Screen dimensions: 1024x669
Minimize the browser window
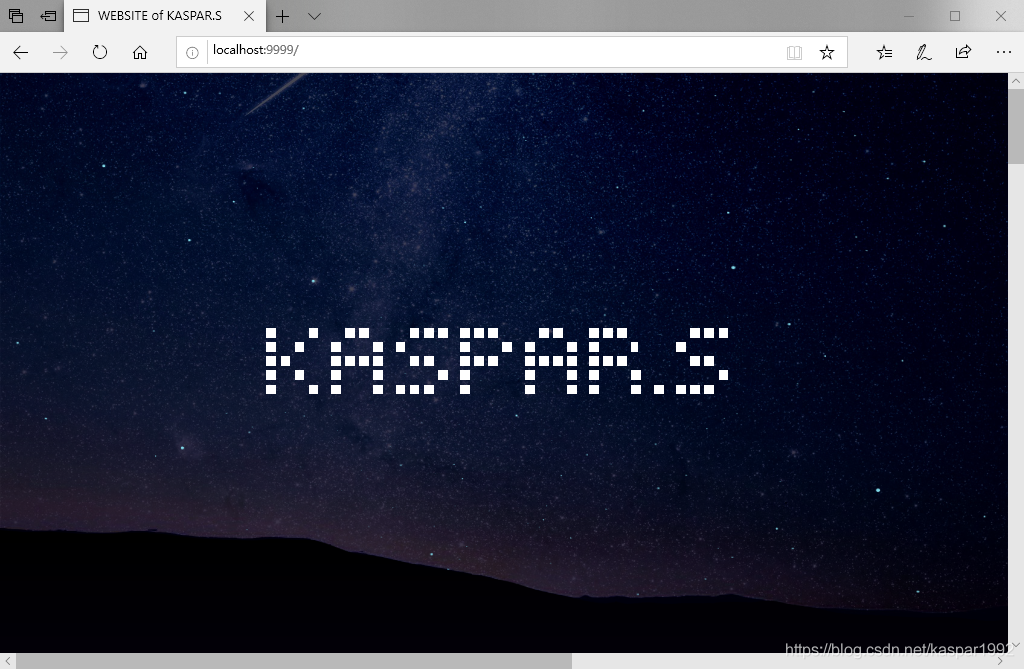coord(908,16)
